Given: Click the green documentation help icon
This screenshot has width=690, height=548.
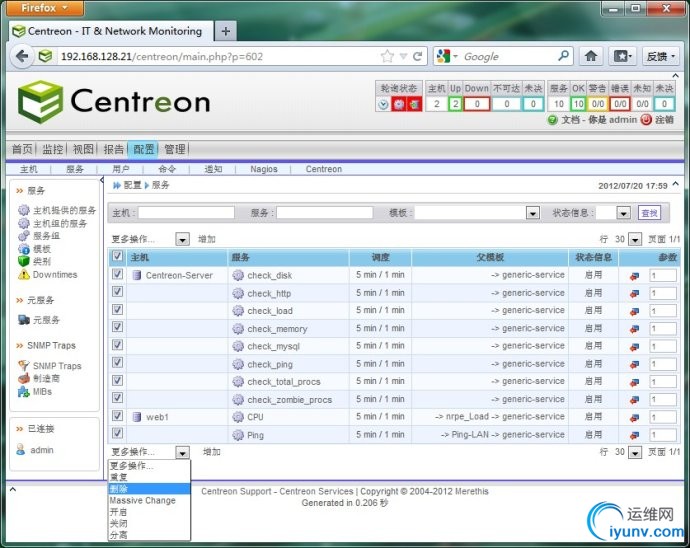Looking at the screenshot, I should (x=552, y=119).
